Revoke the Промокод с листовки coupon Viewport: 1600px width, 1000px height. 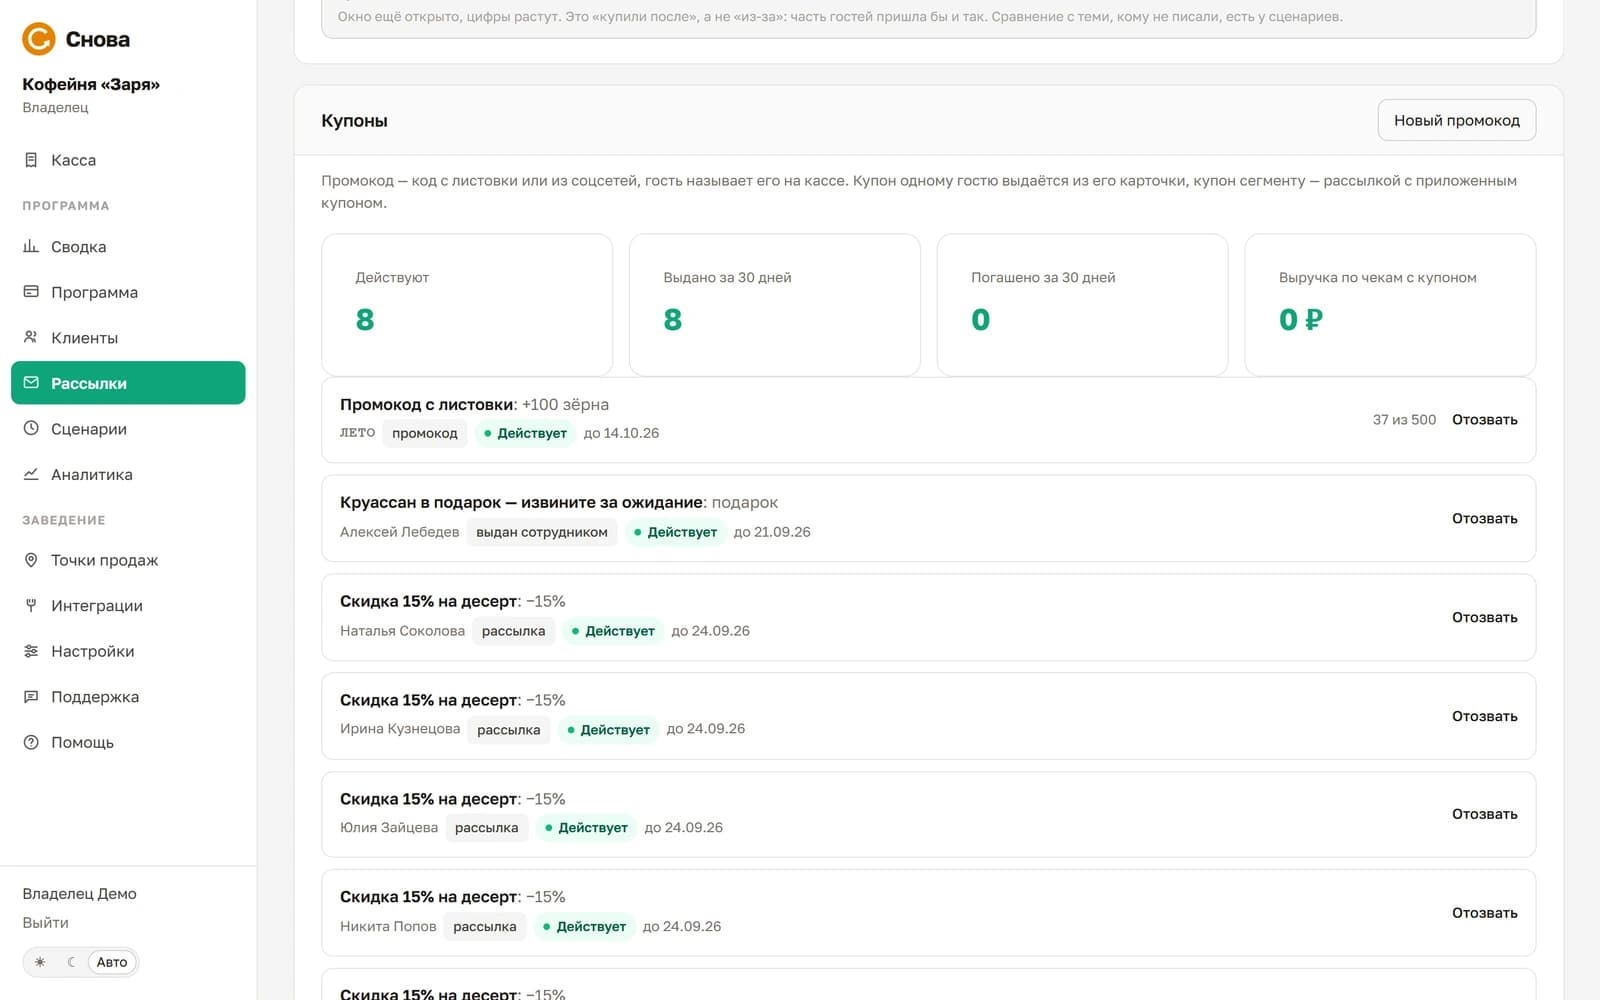1484,420
